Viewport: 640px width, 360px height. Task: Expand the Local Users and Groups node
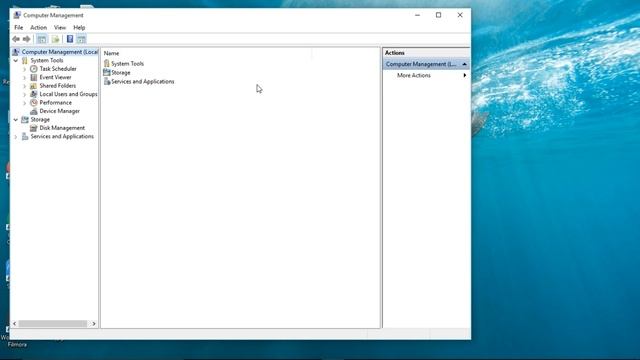[24, 94]
